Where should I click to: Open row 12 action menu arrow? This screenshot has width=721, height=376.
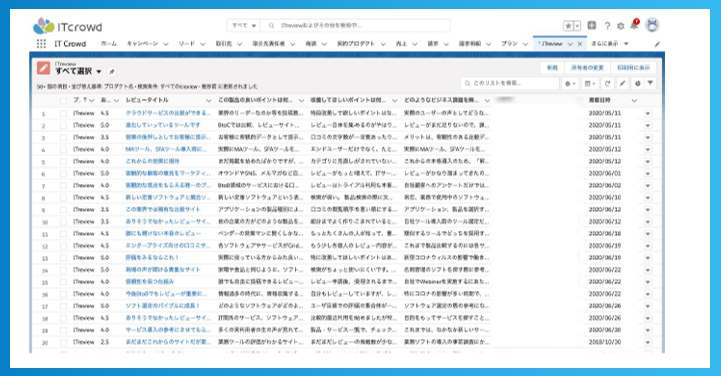click(x=647, y=246)
